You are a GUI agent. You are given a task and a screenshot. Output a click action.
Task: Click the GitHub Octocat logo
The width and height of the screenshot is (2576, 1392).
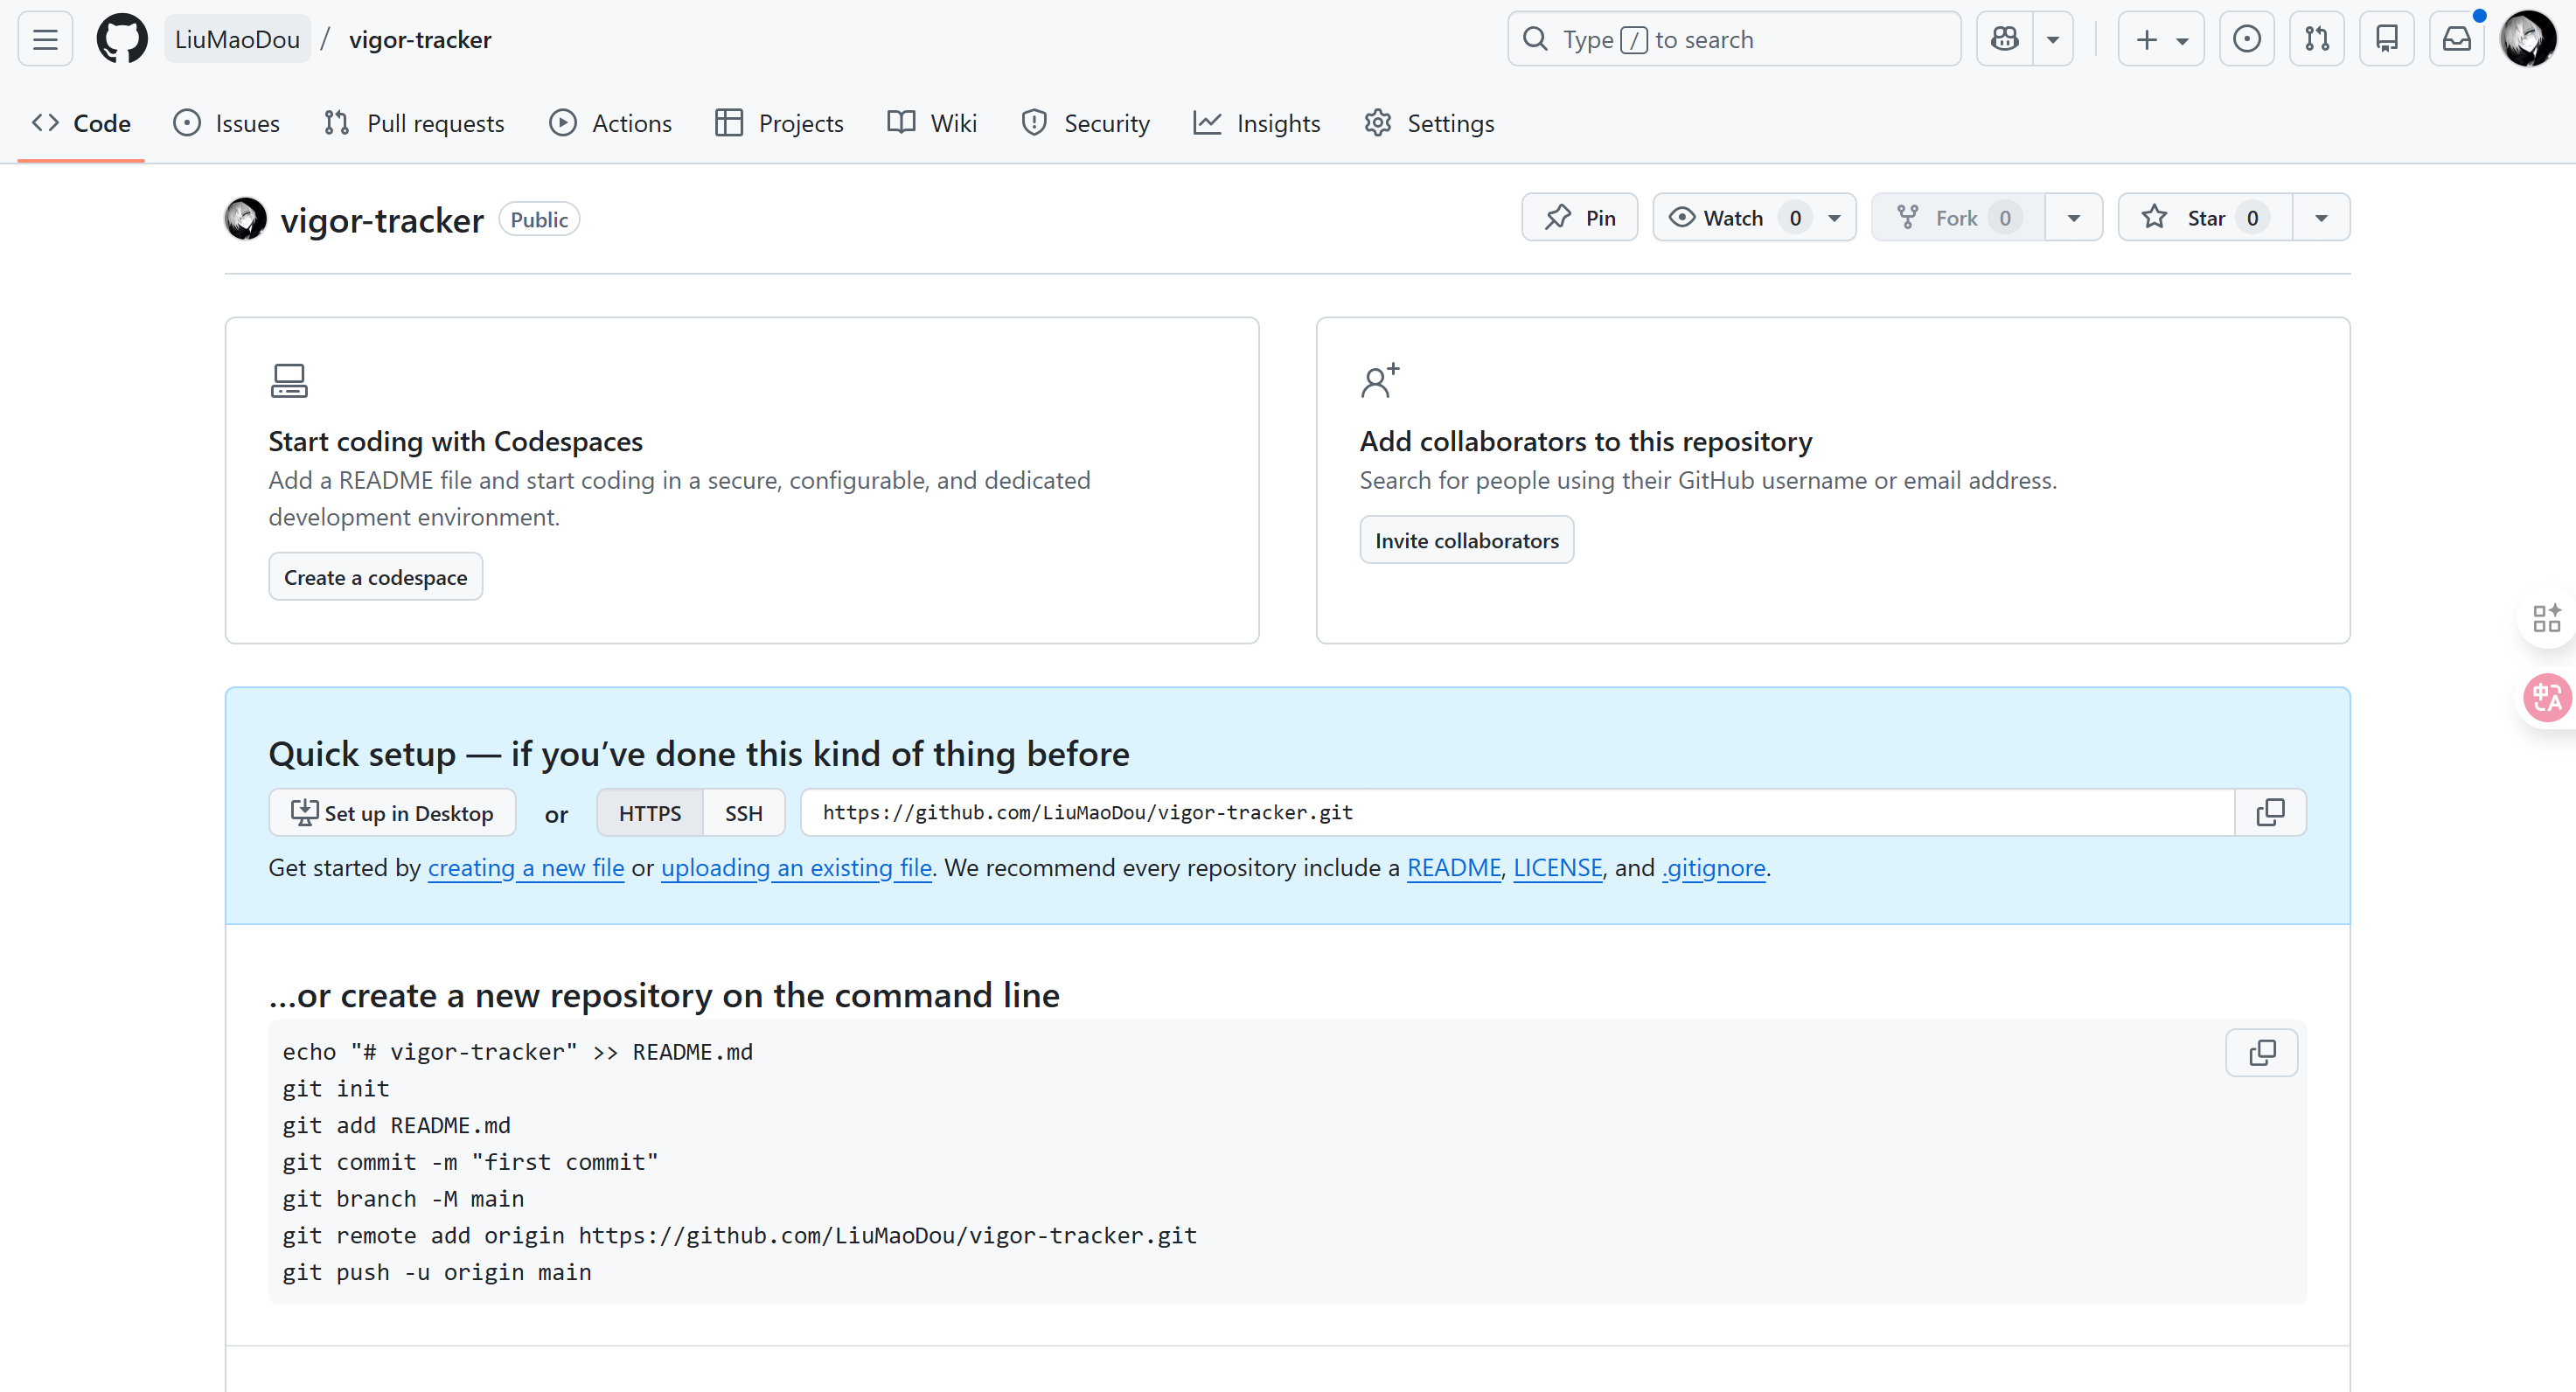click(x=121, y=39)
